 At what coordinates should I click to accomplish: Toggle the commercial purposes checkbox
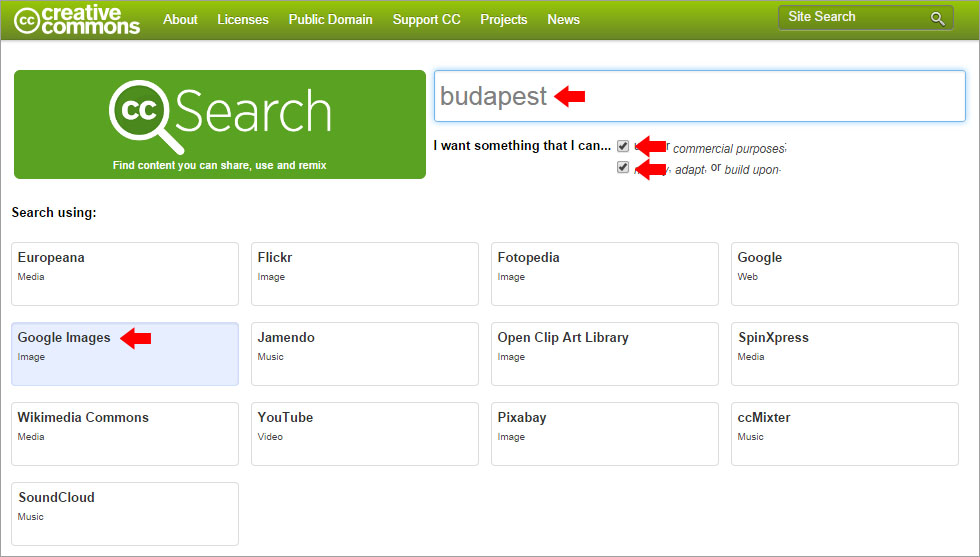pos(622,146)
